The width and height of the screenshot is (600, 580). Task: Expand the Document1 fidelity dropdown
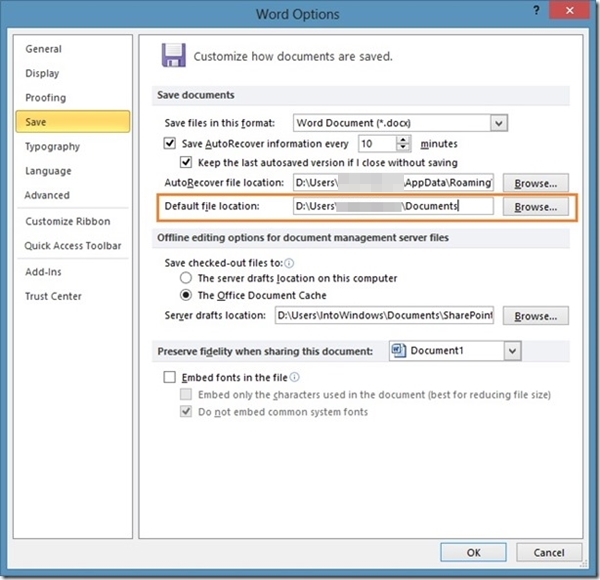click(x=512, y=351)
